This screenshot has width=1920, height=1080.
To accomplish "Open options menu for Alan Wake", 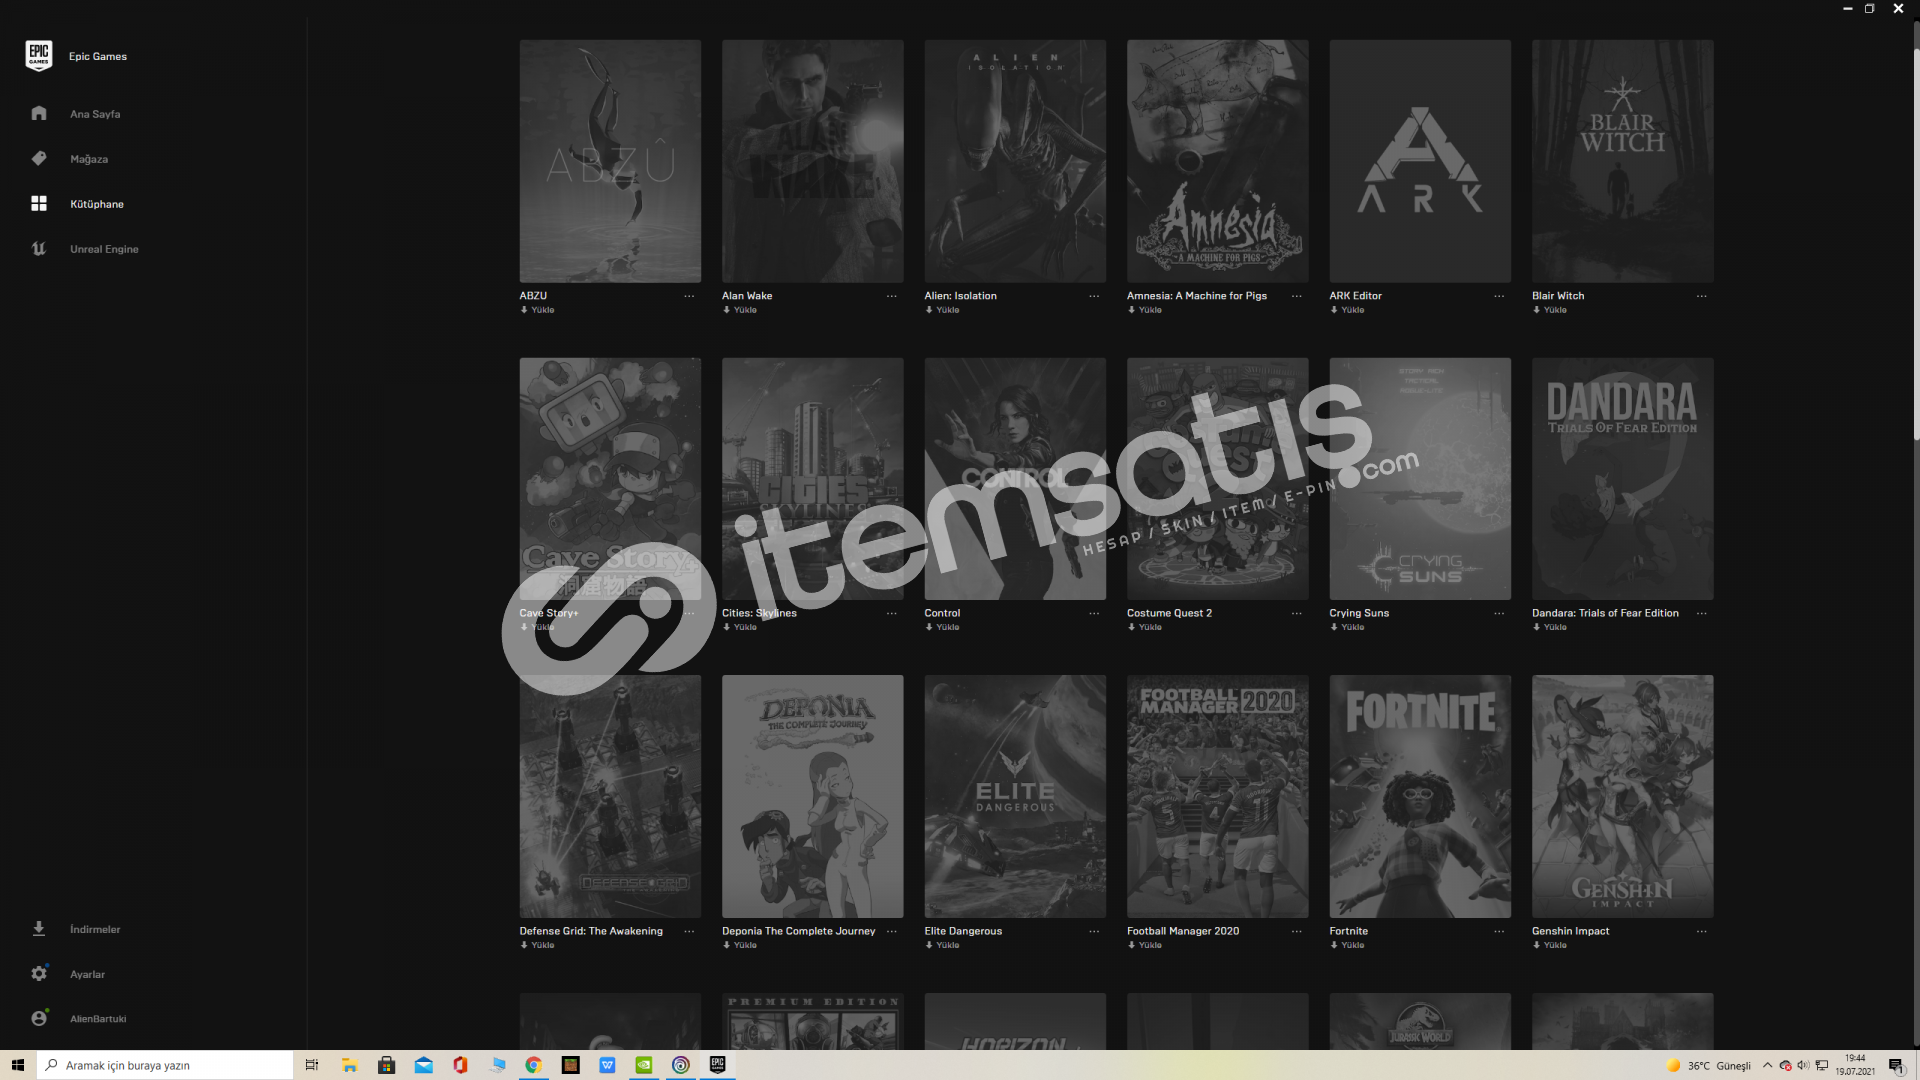I will tap(891, 296).
